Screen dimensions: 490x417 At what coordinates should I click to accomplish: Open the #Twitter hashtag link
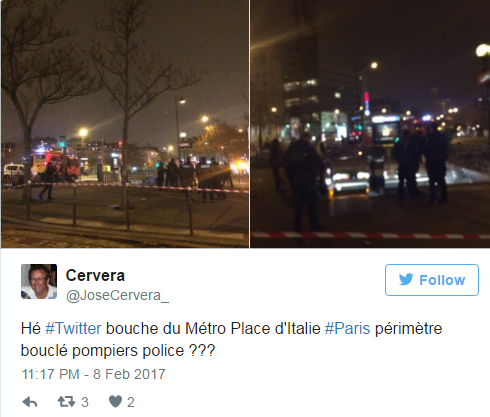73,328
